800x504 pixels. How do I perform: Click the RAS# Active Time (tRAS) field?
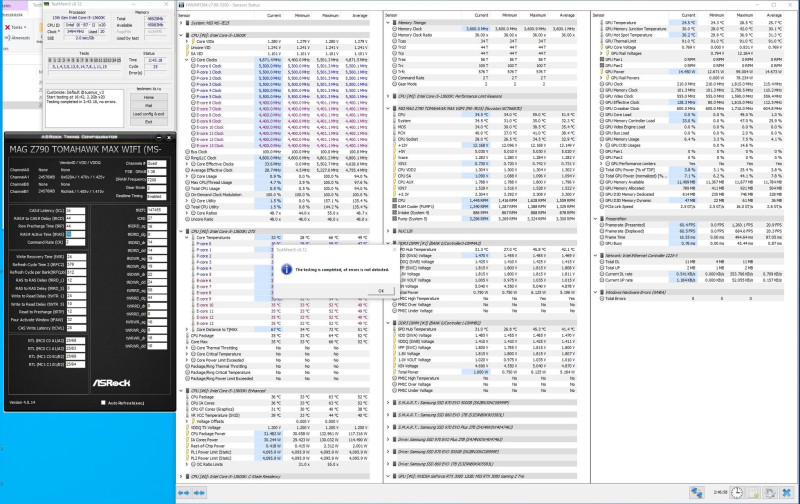(x=75, y=235)
